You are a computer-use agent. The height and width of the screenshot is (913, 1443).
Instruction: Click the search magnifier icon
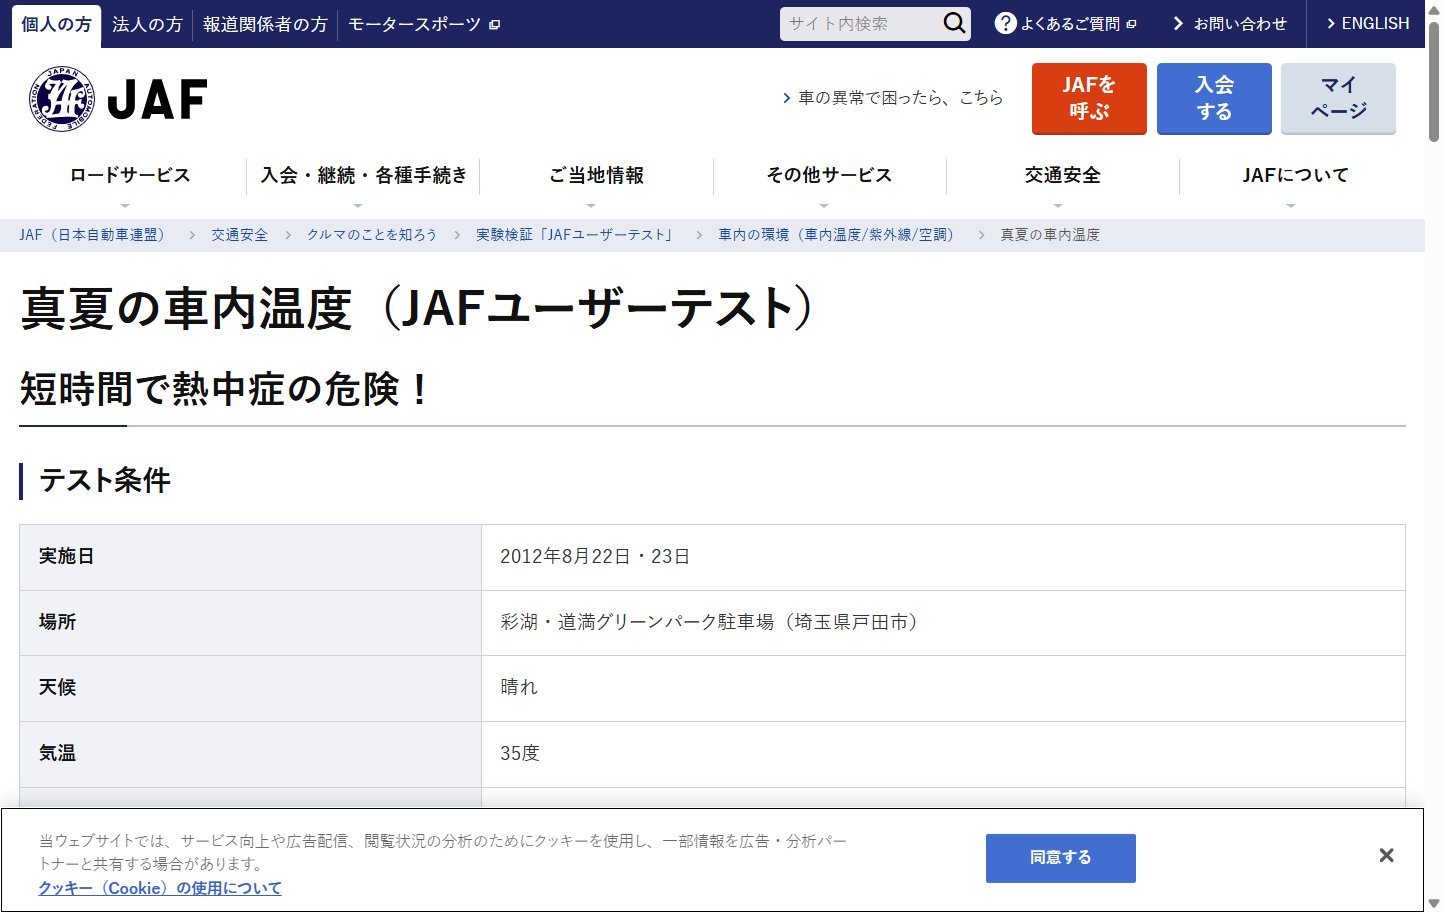coord(955,23)
